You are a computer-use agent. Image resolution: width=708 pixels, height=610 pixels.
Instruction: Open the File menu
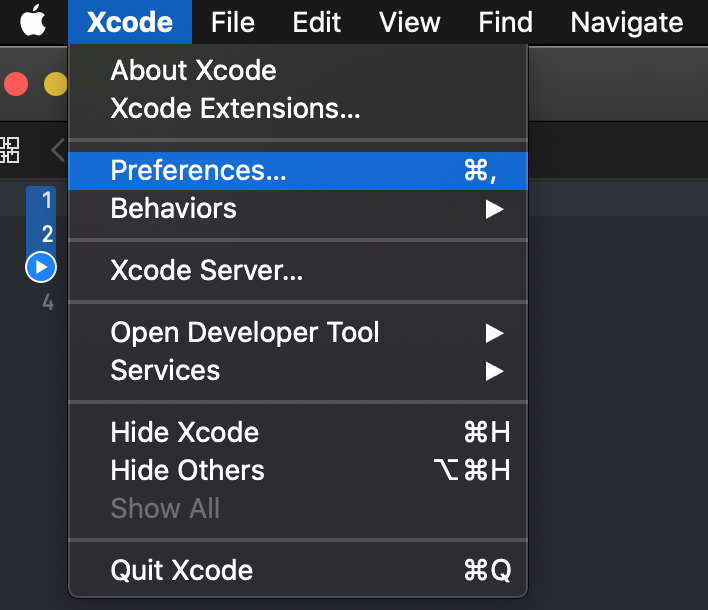[233, 22]
